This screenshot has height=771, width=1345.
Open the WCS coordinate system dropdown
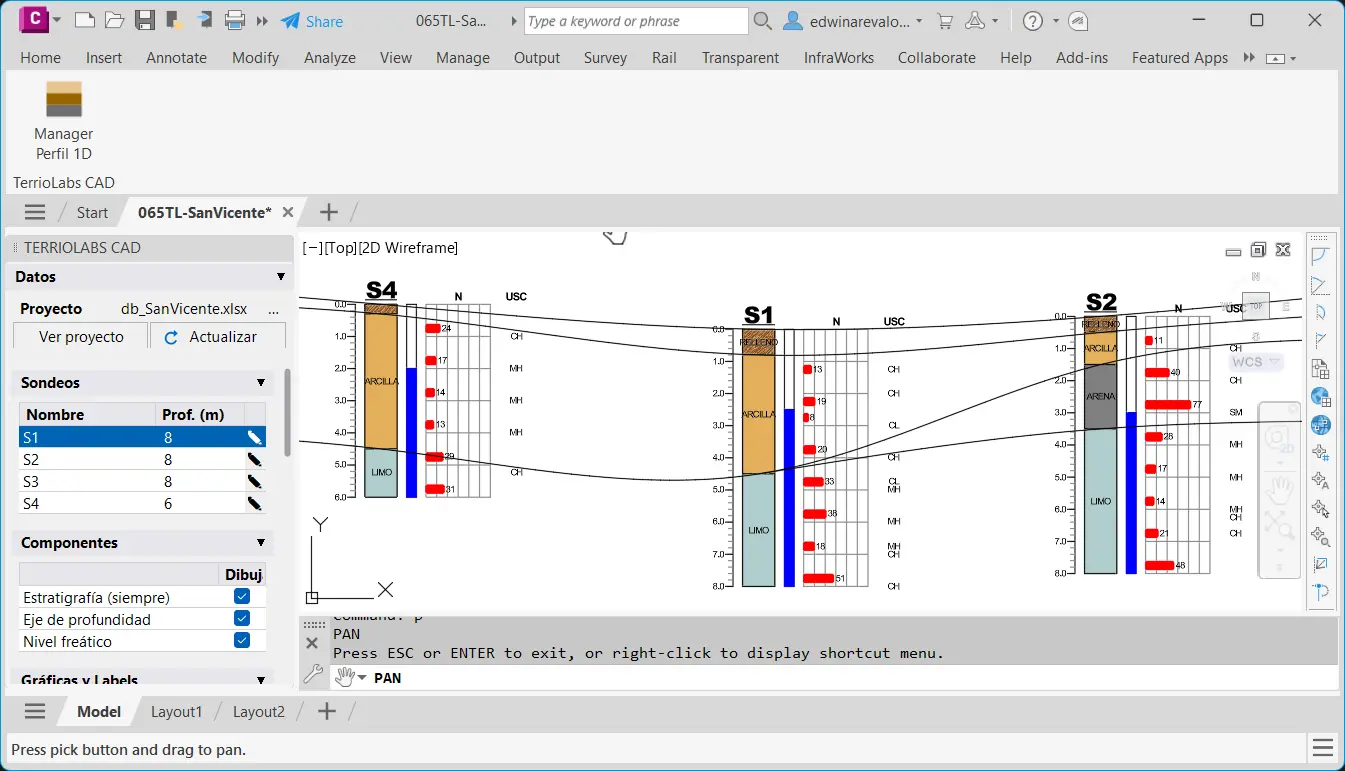pyautogui.click(x=1258, y=362)
